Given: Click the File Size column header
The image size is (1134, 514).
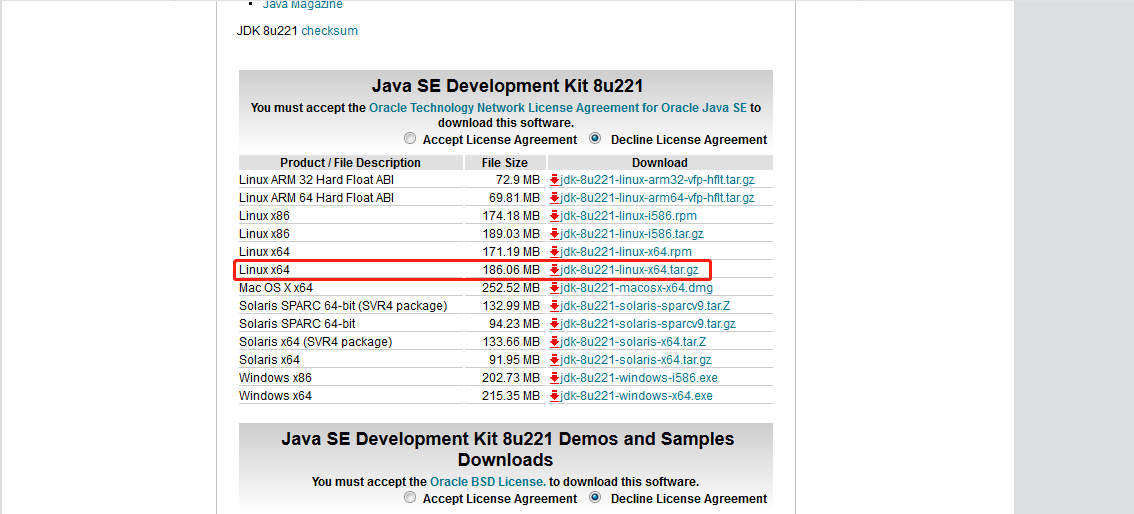Looking at the screenshot, I should click(506, 163).
